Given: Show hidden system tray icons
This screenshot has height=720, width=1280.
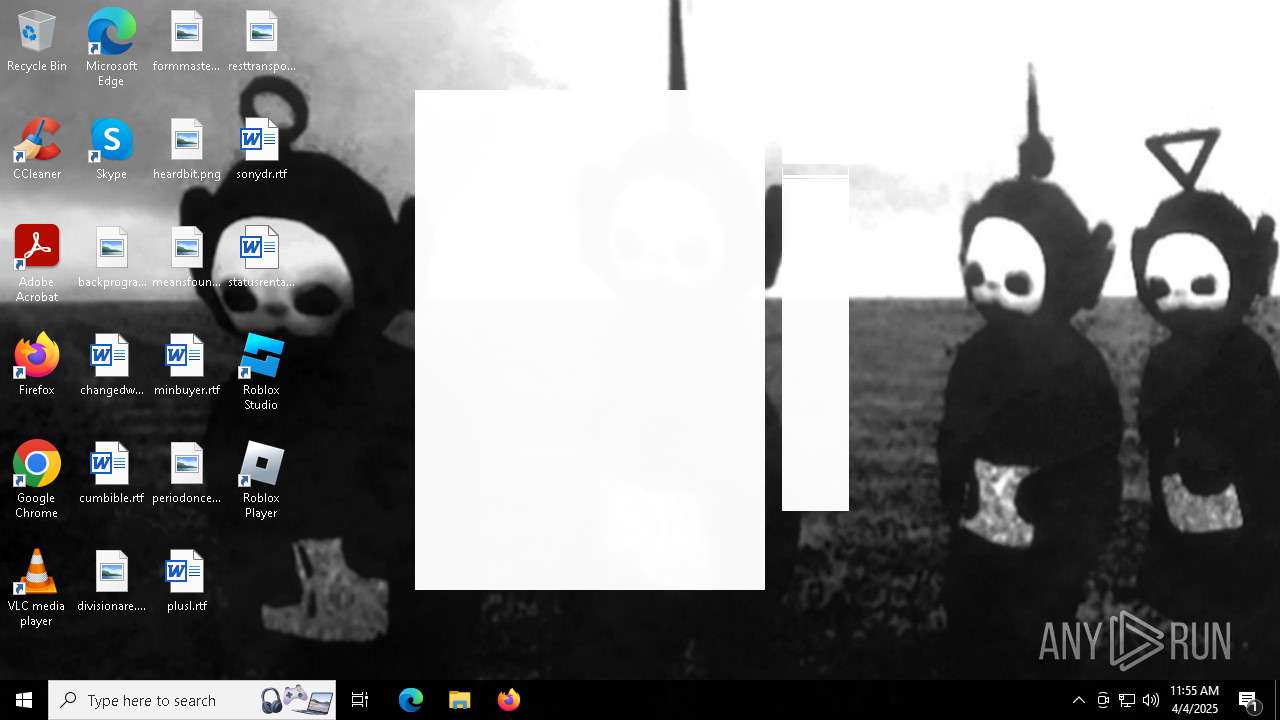Looking at the screenshot, I should click(x=1079, y=700).
